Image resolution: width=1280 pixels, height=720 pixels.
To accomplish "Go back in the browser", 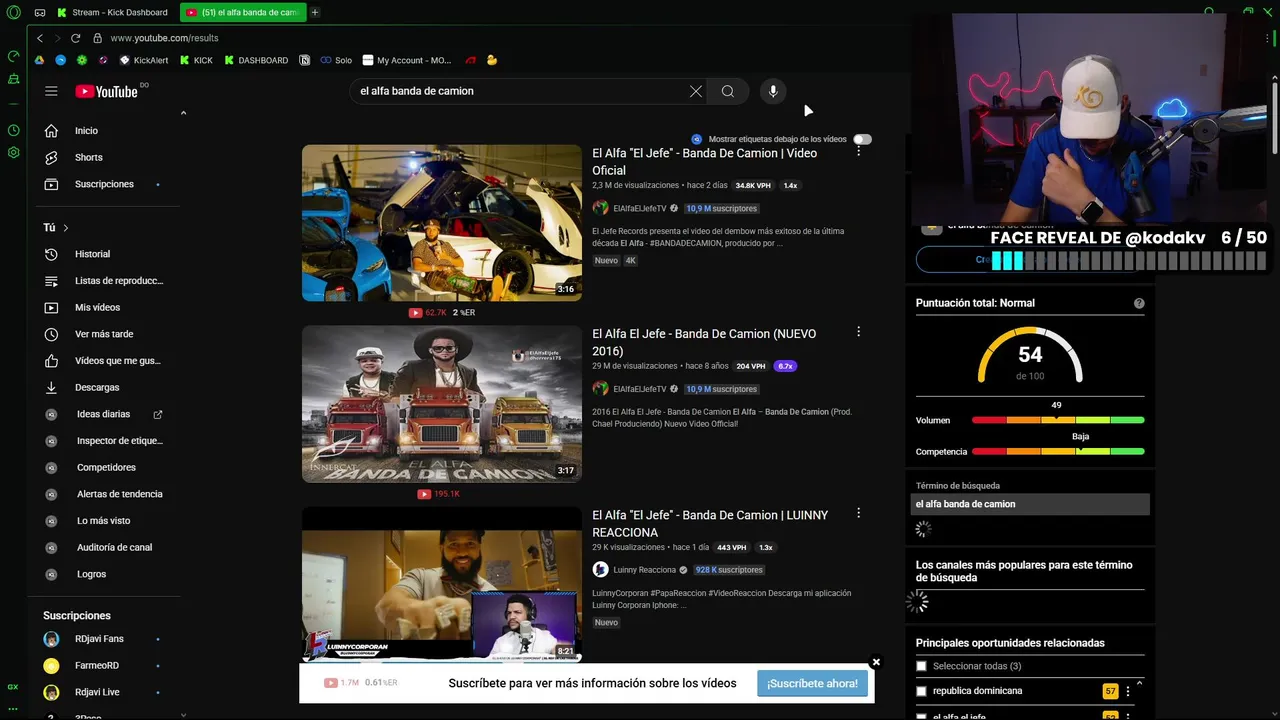I will pos(40,38).
